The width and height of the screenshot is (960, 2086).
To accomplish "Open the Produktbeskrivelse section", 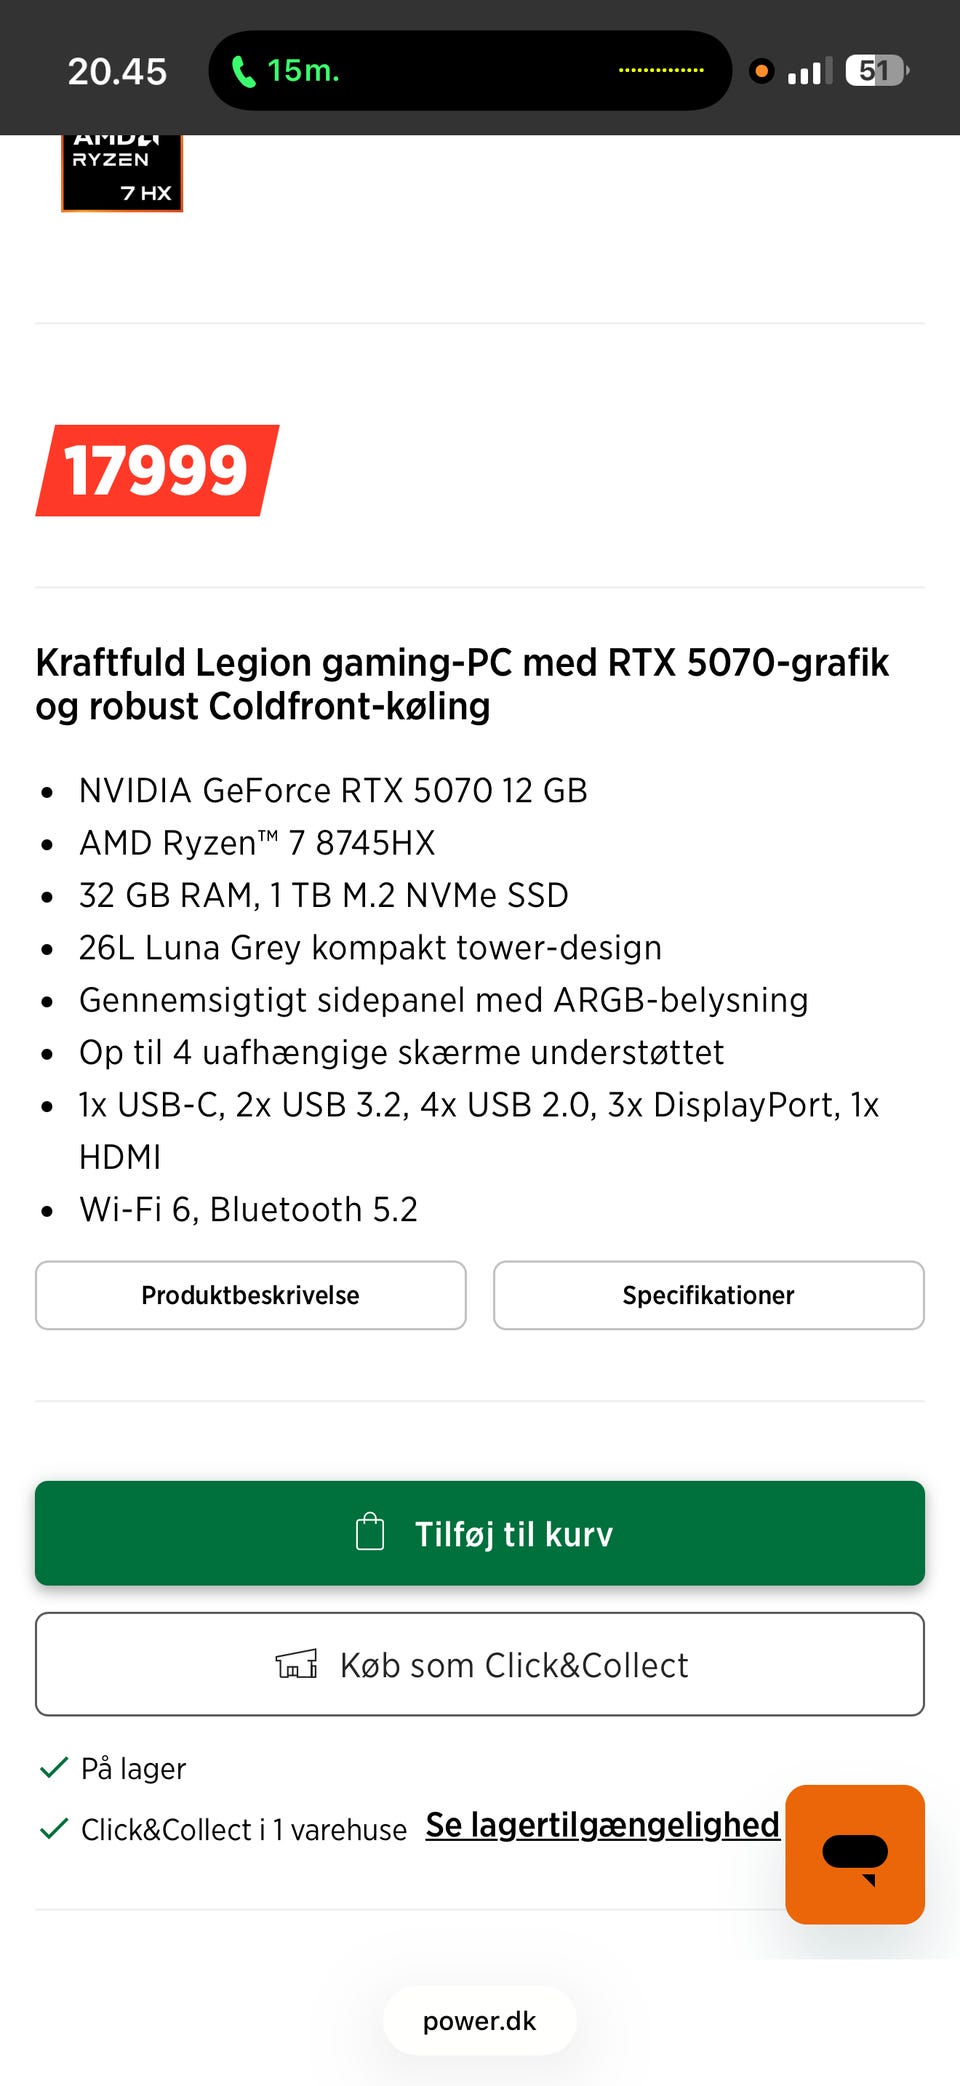I will pyautogui.click(x=251, y=1295).
